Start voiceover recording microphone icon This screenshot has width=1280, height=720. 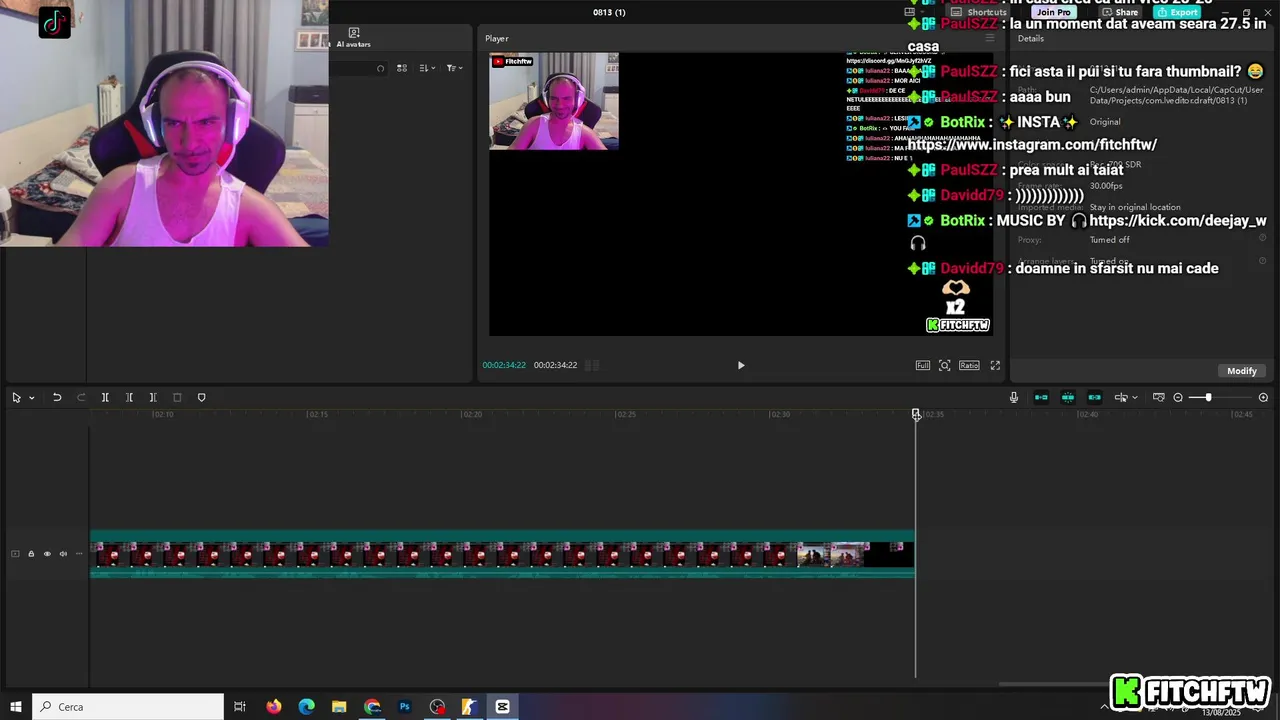pos(1013,398)
